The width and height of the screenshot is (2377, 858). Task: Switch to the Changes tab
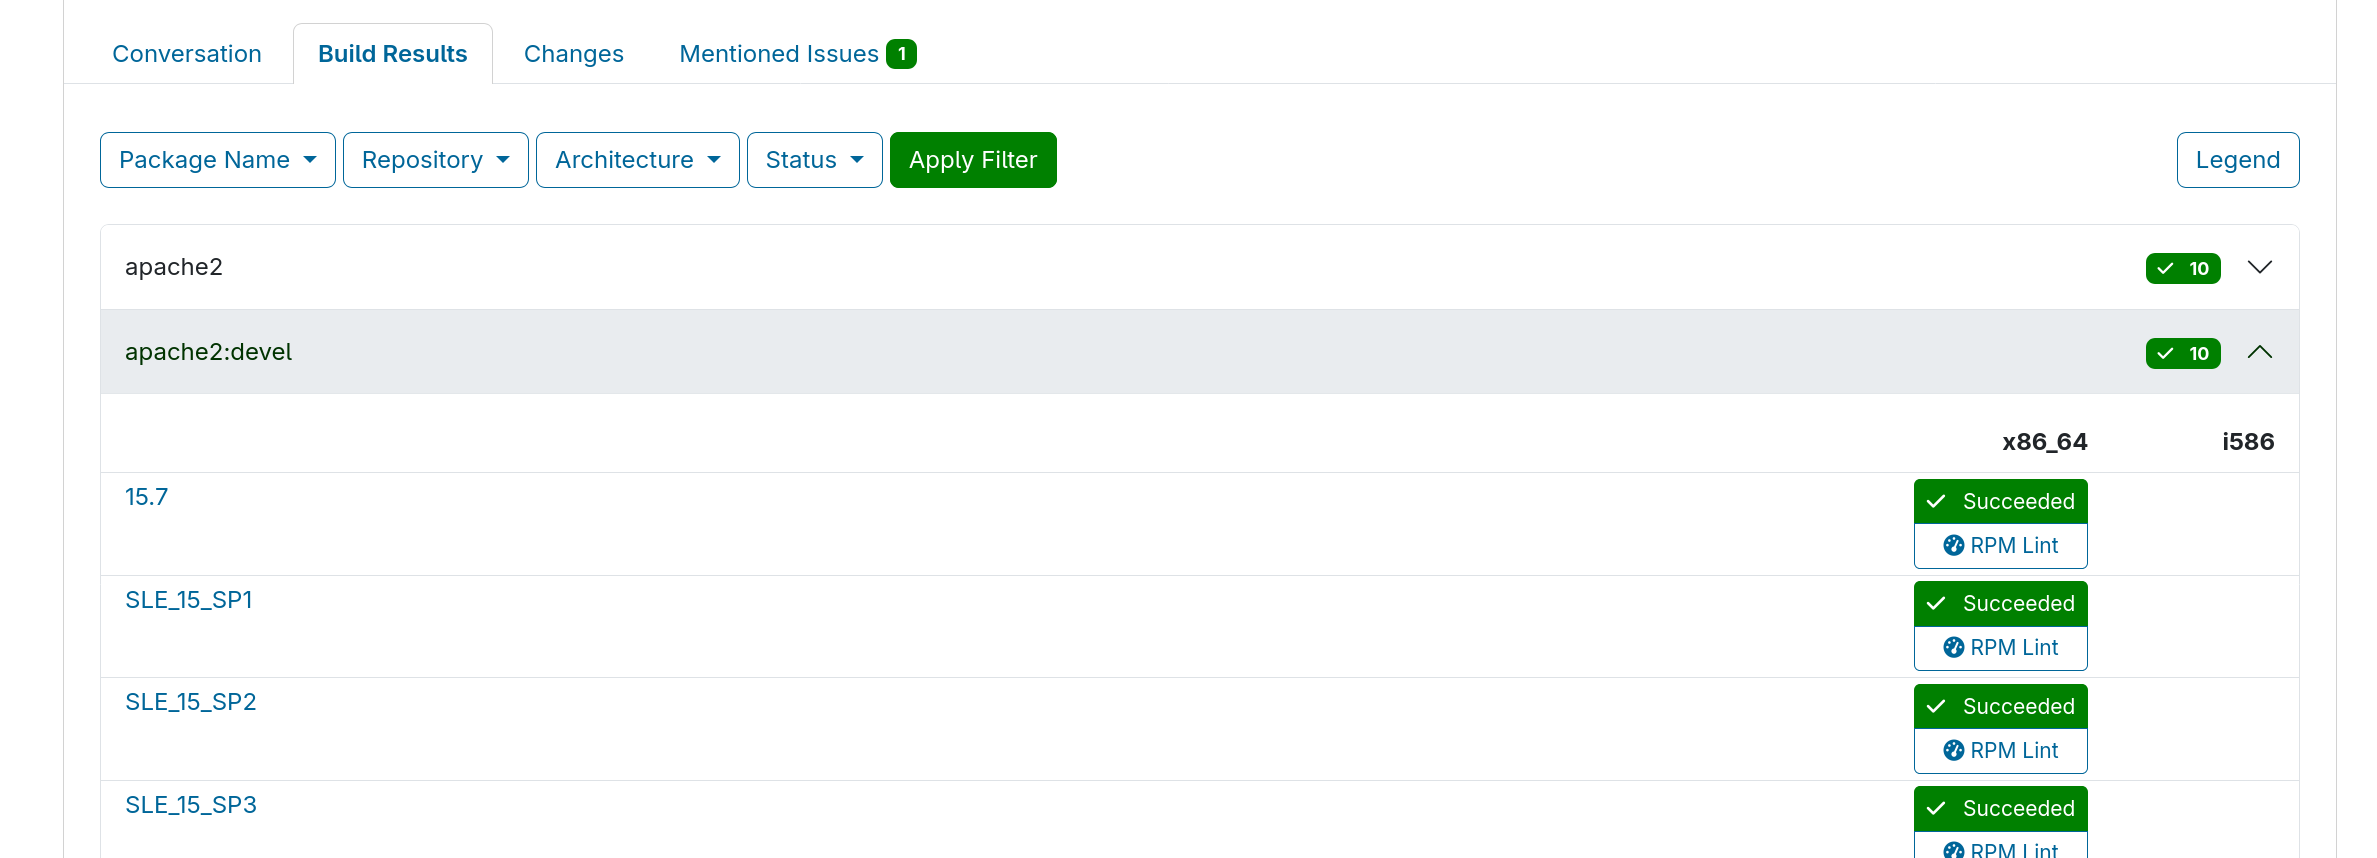(x=573, y=54)
